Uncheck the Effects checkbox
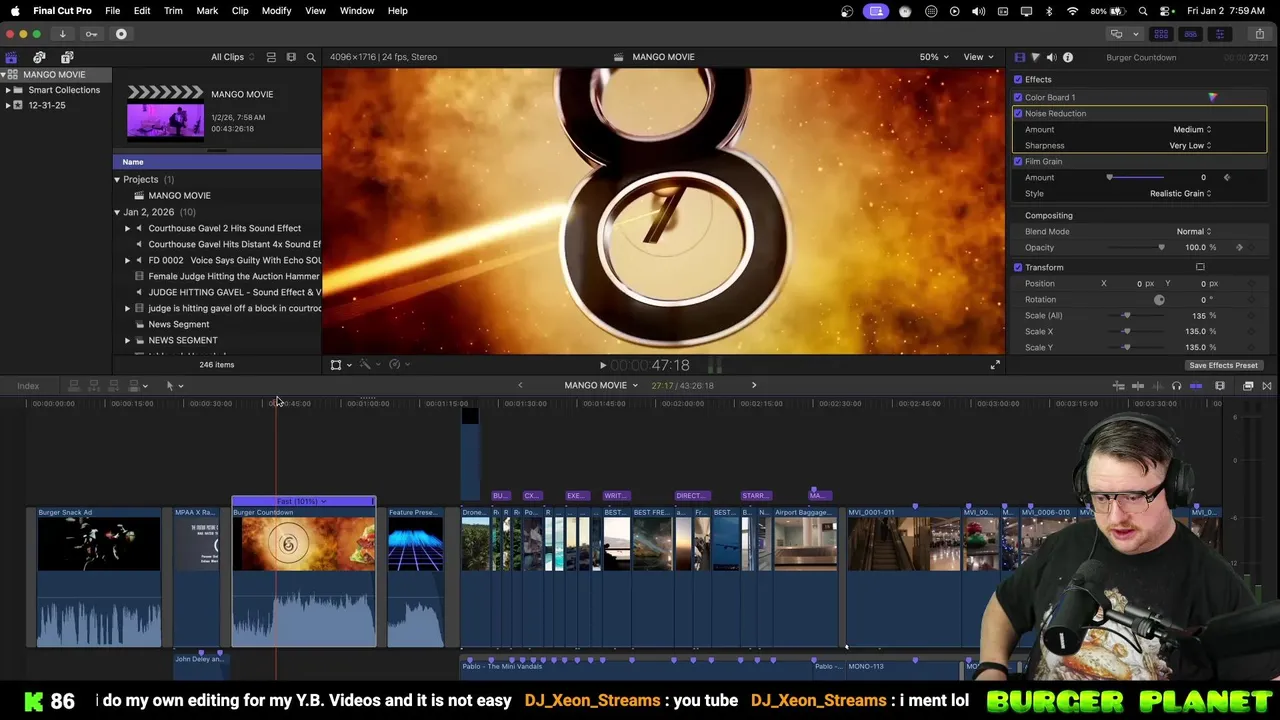Screen dimensions: 1280x720 (1018, 79)
